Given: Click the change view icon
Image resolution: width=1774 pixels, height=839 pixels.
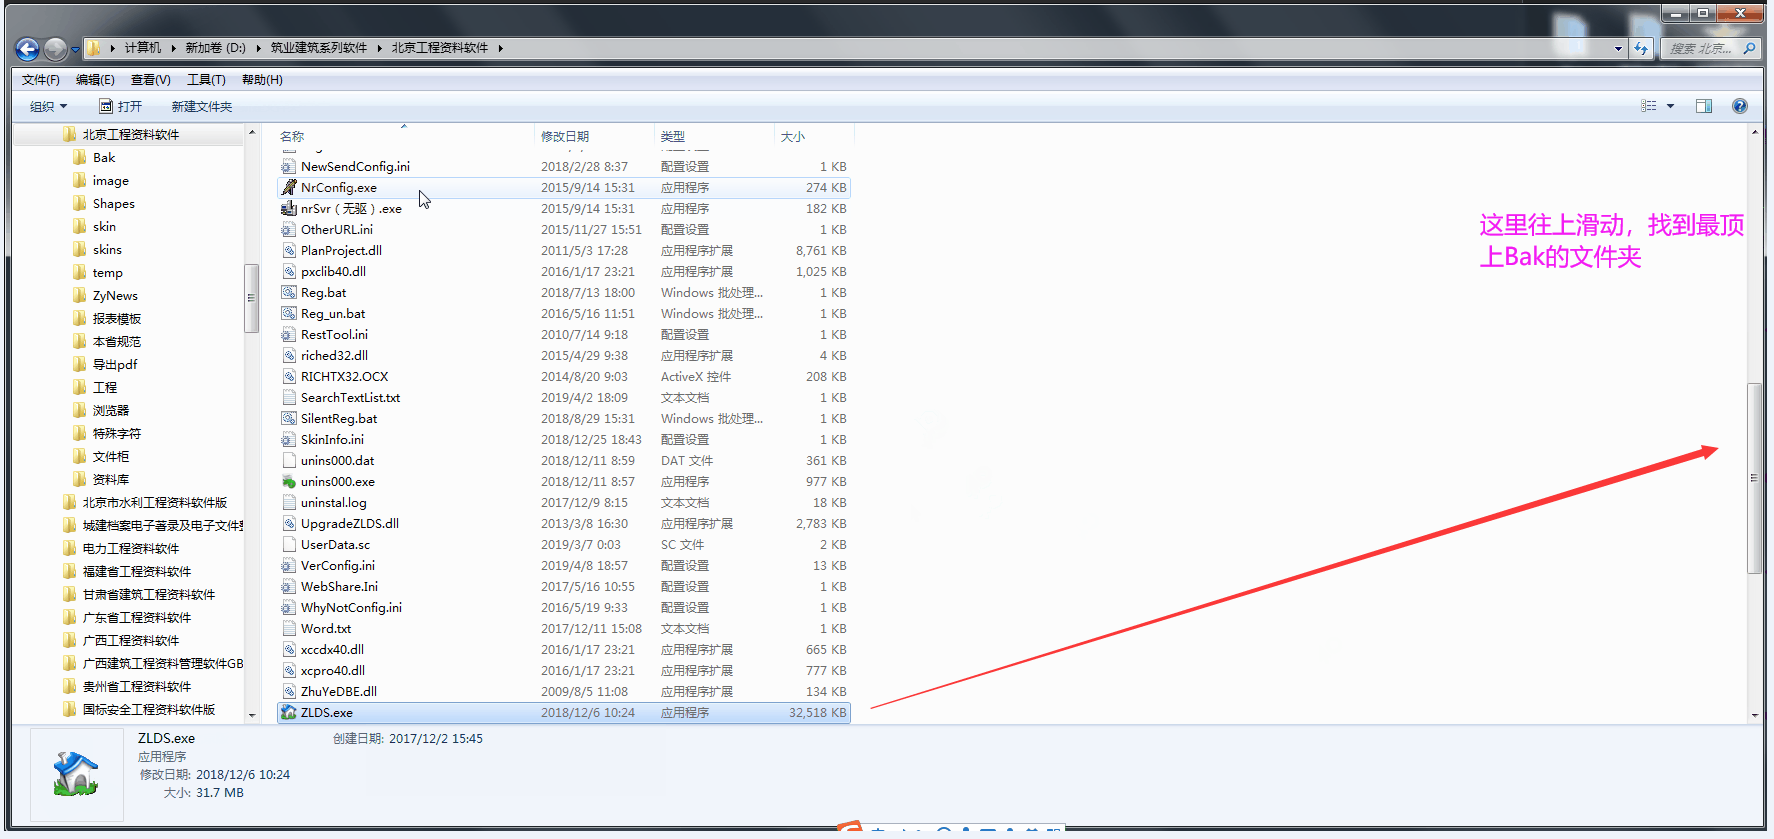Looking at the screenshot, I should tap(1649, 106).
